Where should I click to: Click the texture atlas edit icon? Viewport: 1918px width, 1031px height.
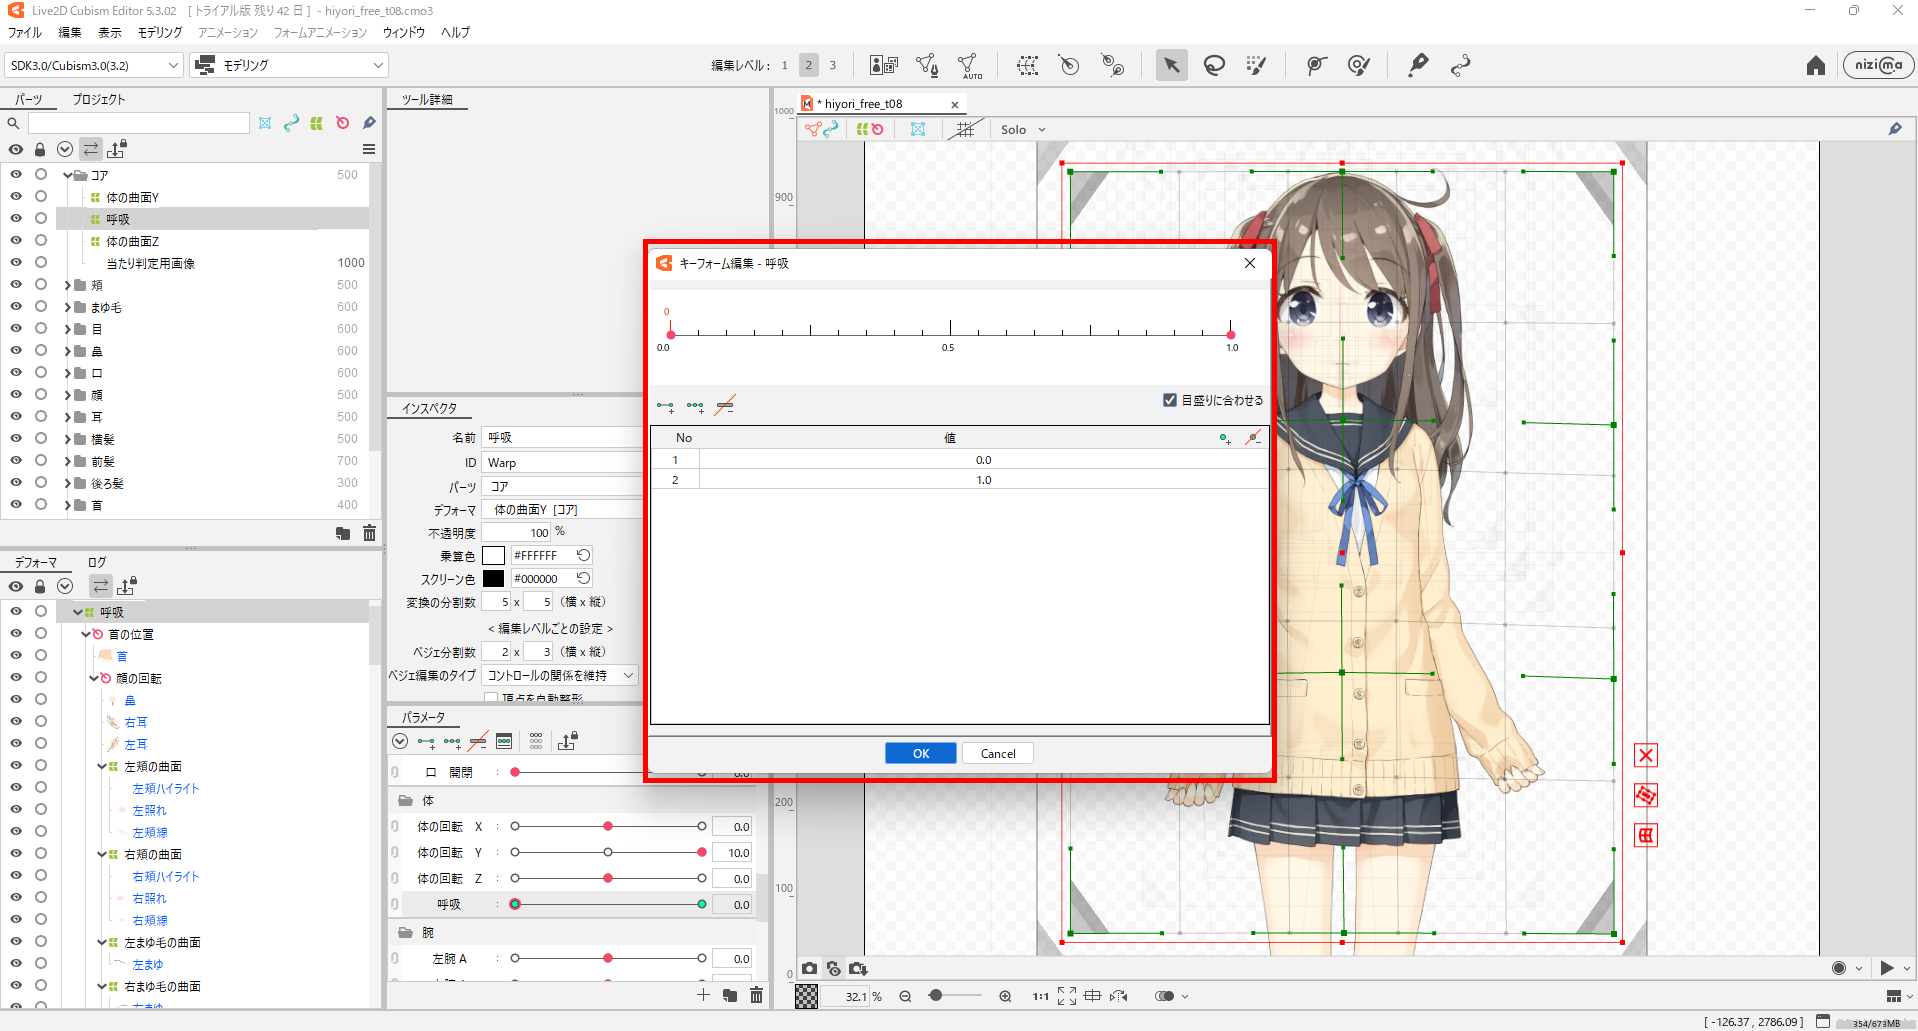click(884, 66)
